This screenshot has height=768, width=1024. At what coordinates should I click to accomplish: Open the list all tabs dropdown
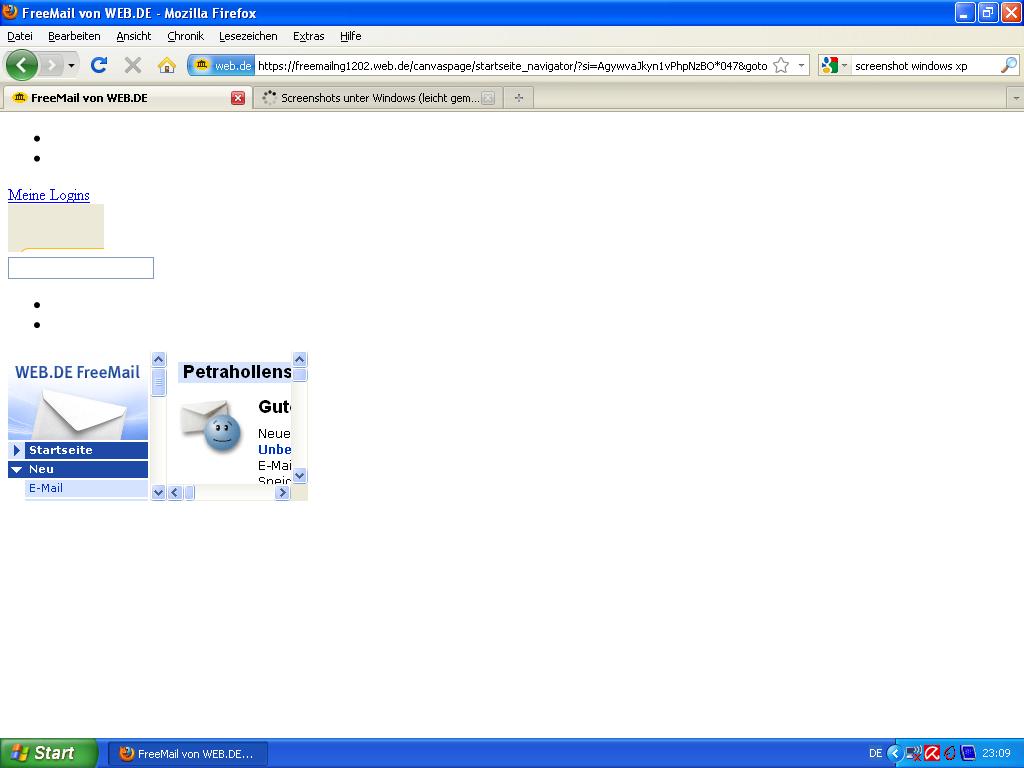(x=1016, y=98)
